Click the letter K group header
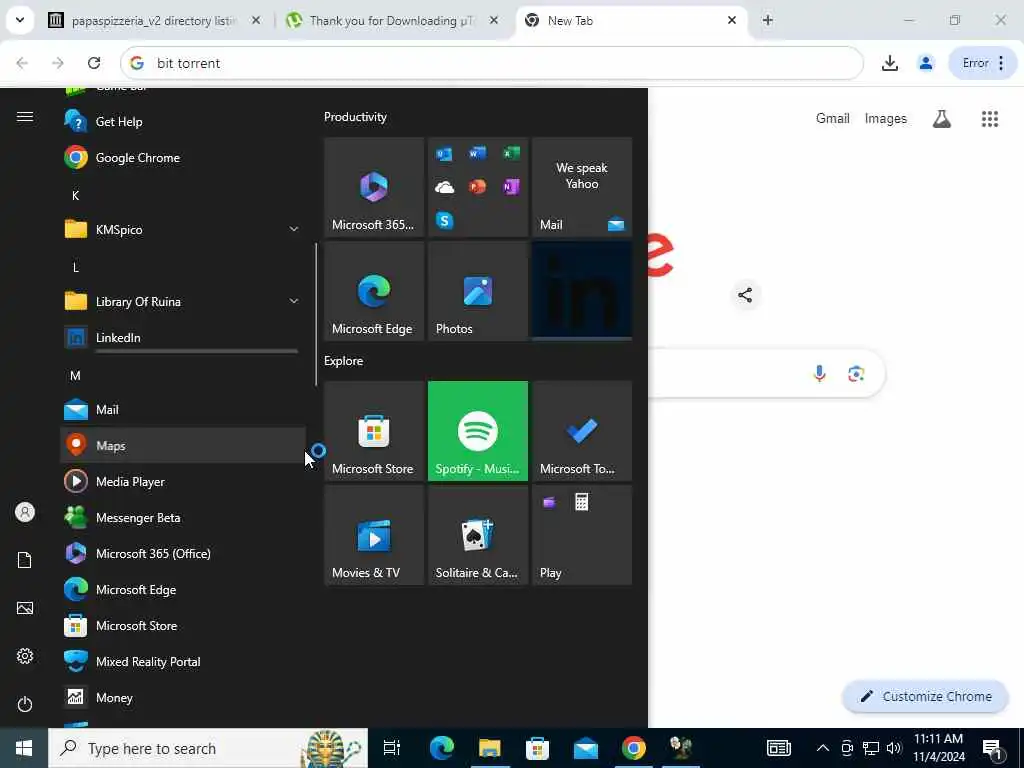This screenshot has height=768, width=1024. point(76,195)
